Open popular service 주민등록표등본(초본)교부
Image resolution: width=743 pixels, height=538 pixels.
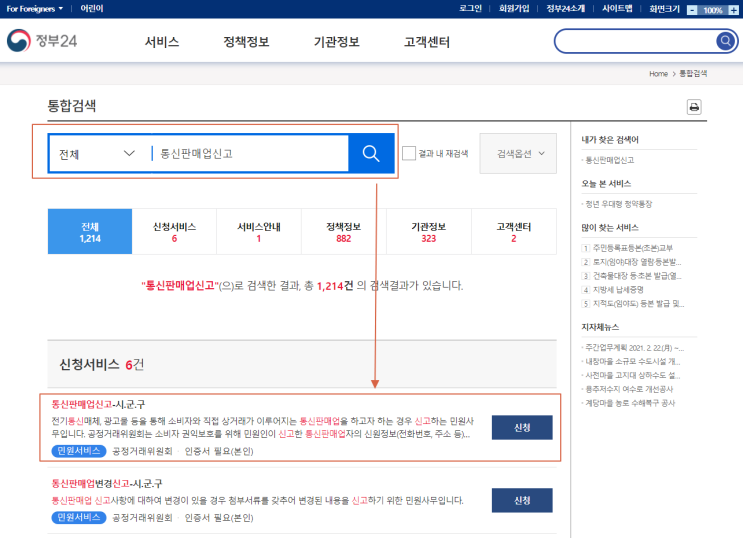(633, 248)
